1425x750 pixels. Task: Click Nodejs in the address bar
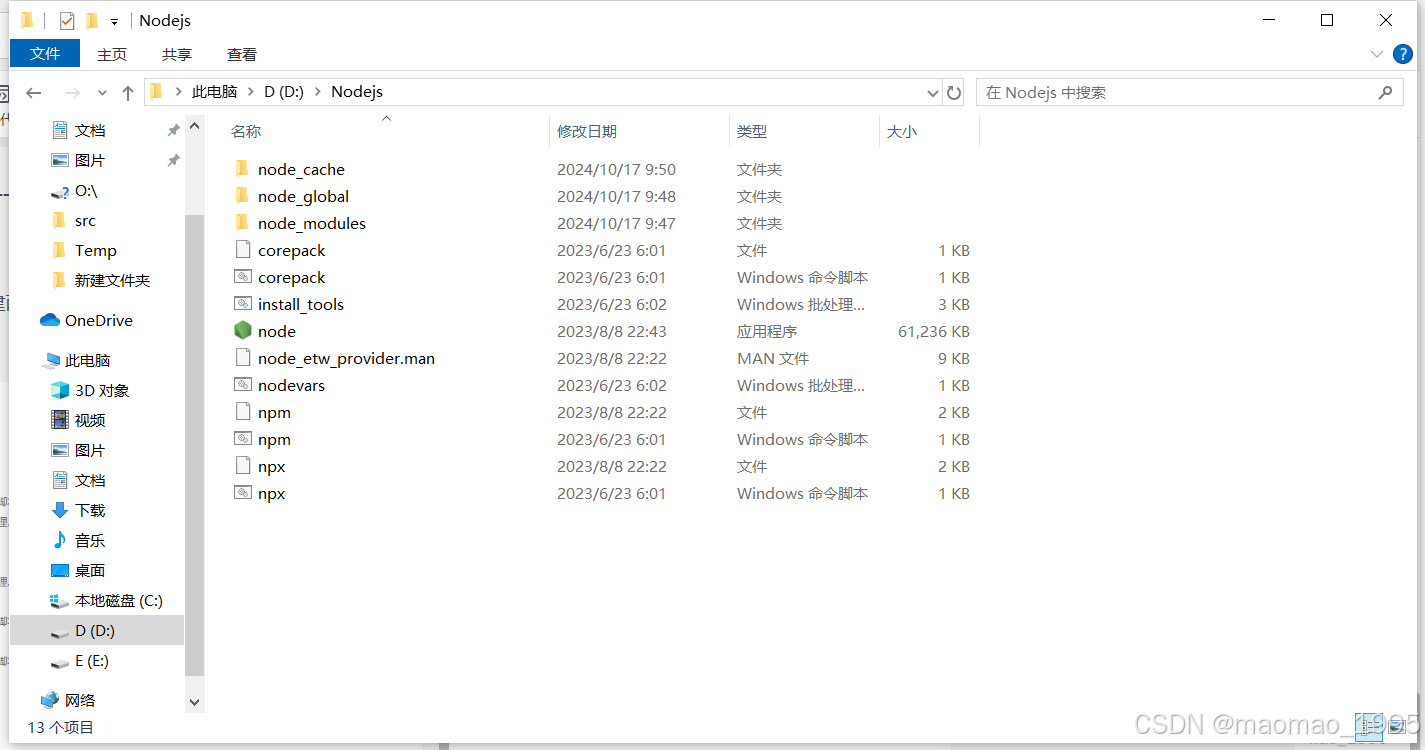tap(357, 92)
